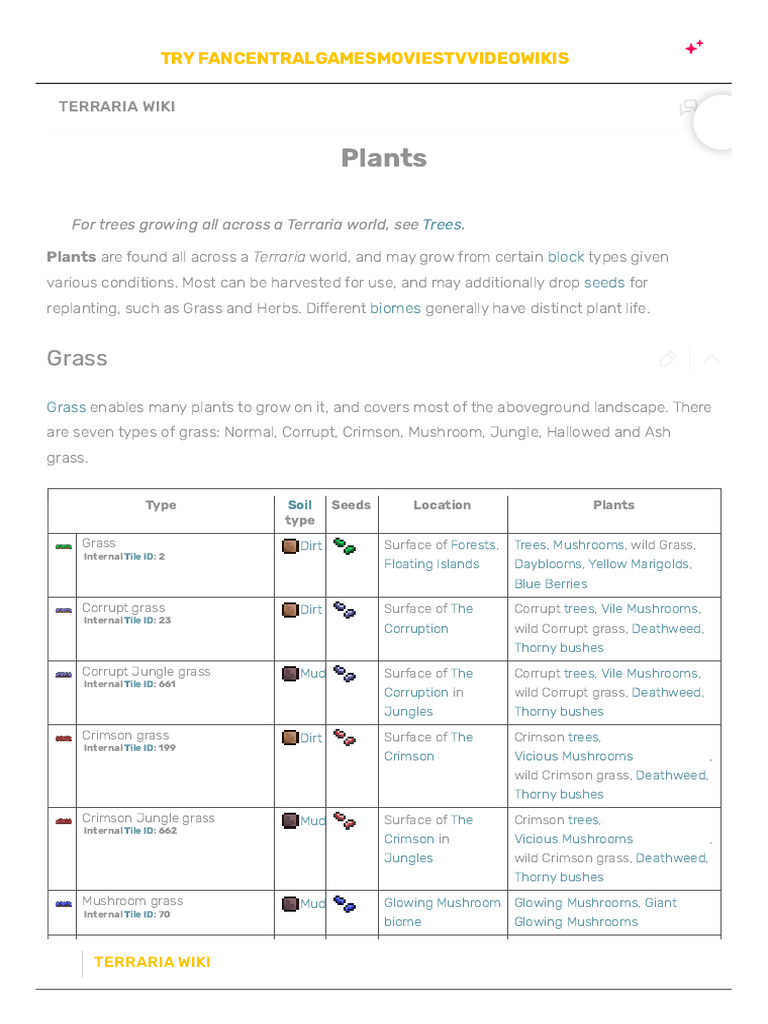Click the Crimson Jungle grass tile icon

tap(64, 821)
